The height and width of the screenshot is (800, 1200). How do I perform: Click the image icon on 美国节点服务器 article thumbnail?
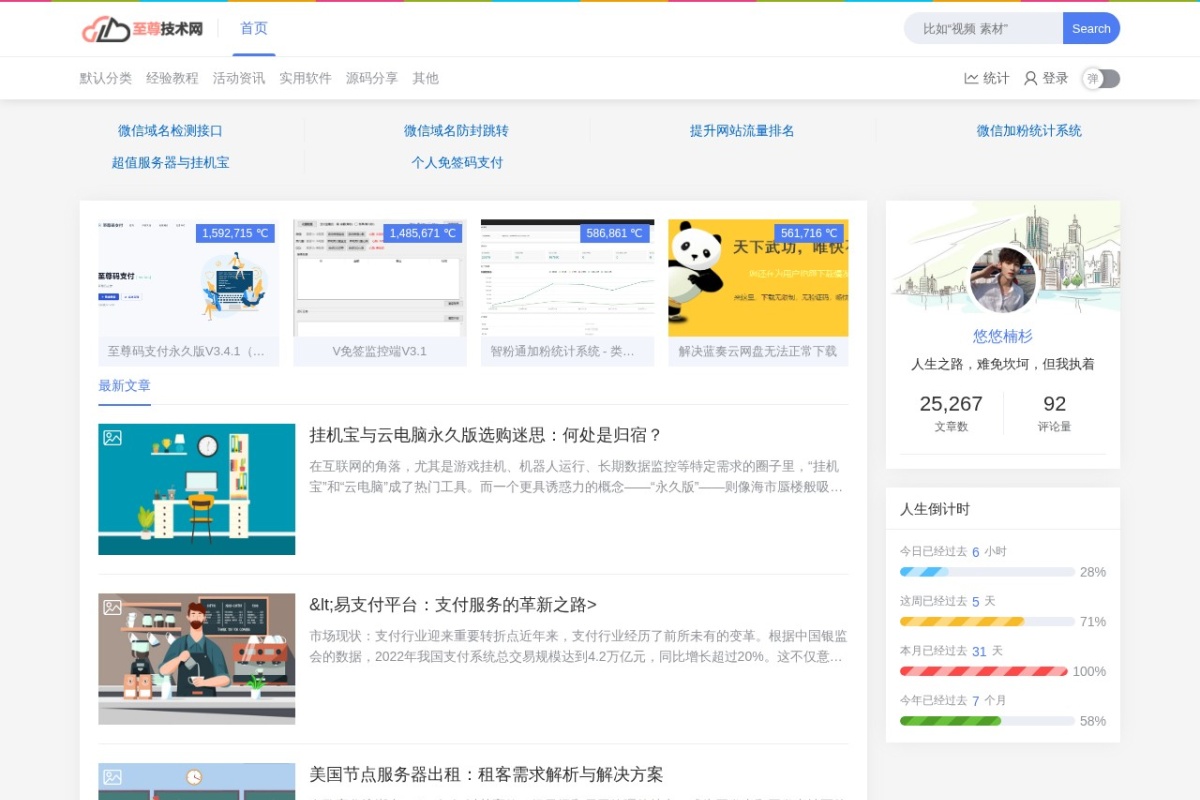pyautogui.click(x=112, y=776)
